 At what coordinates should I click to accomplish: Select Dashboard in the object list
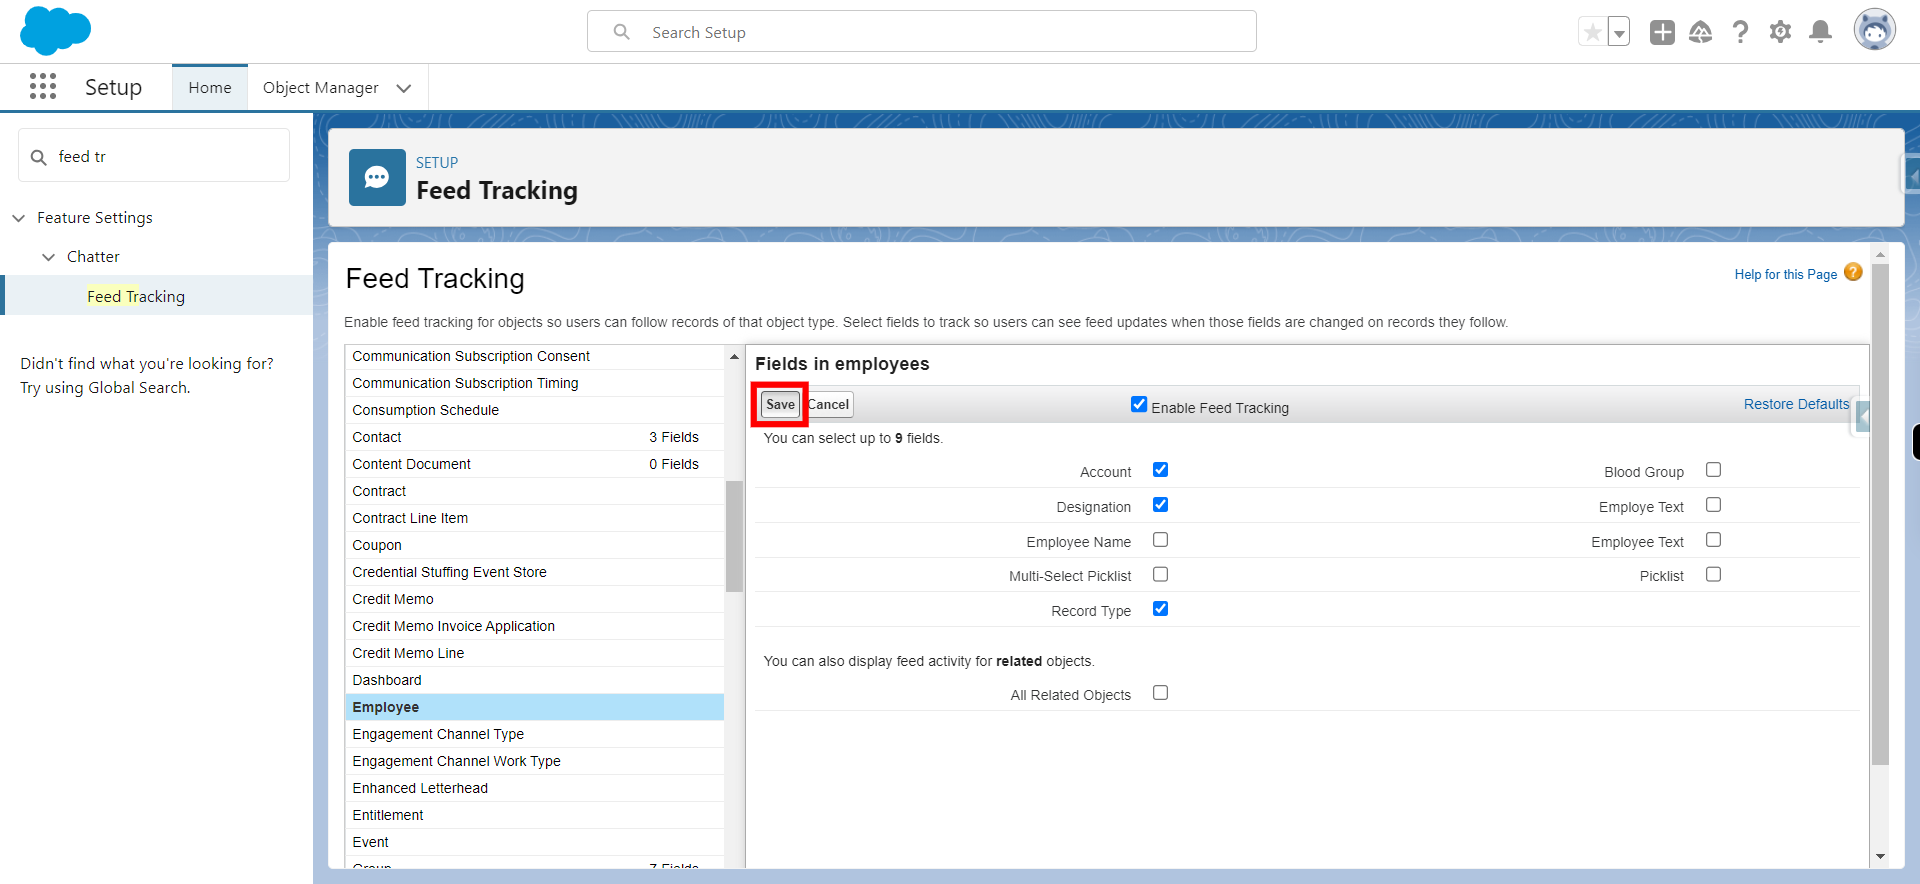[x=534, y=680]
